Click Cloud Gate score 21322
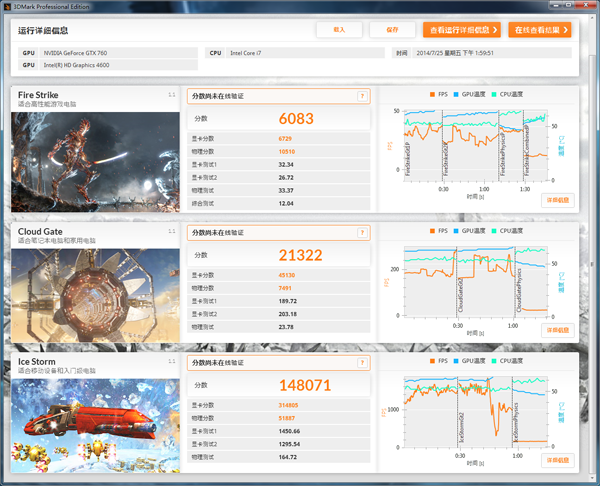This screenshot has height=486, width=600. [x=300, y=255]
